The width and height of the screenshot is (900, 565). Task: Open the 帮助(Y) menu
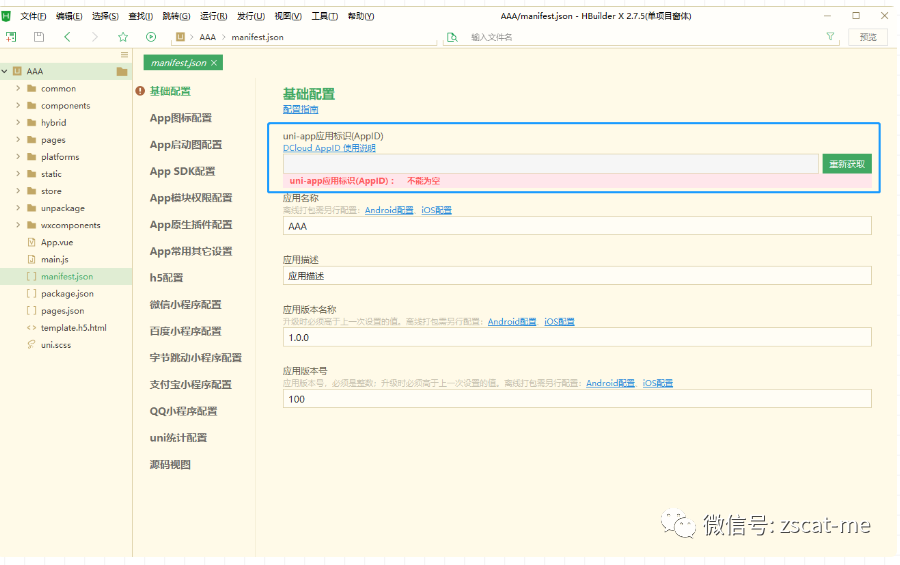tap(361, 16)
